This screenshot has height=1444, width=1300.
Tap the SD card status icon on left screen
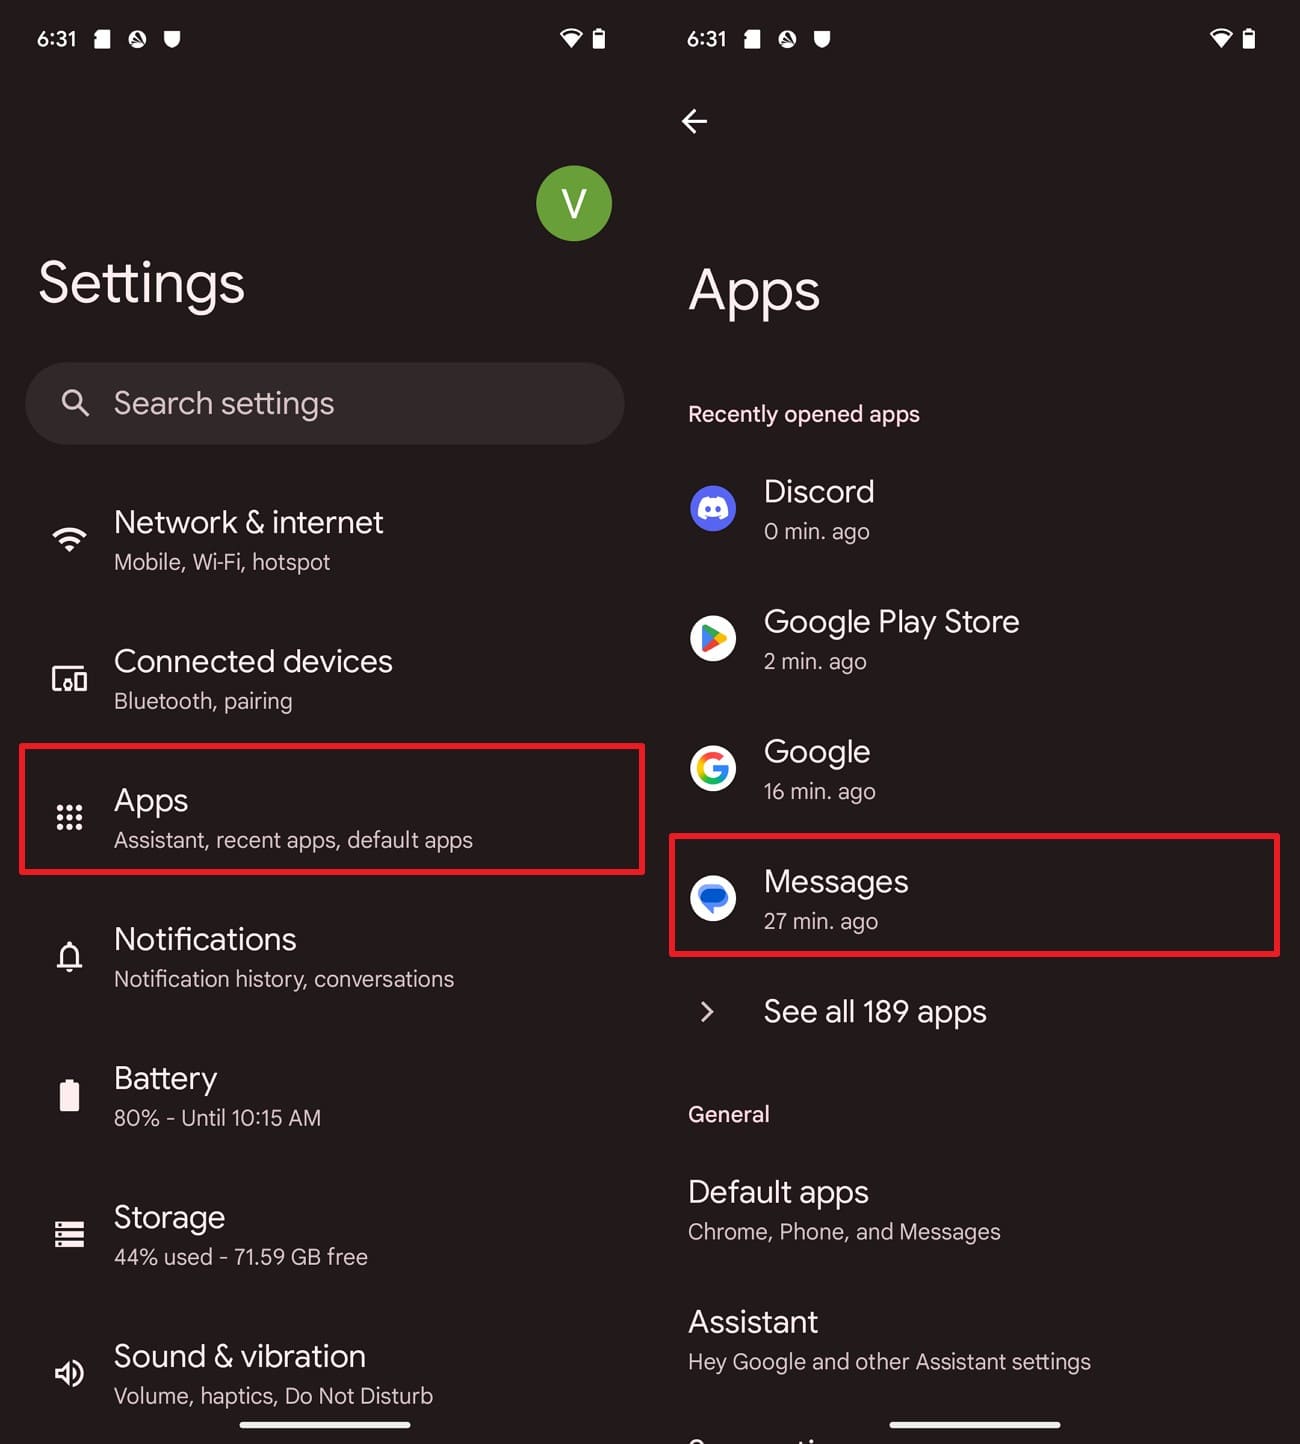coord(103,39)
